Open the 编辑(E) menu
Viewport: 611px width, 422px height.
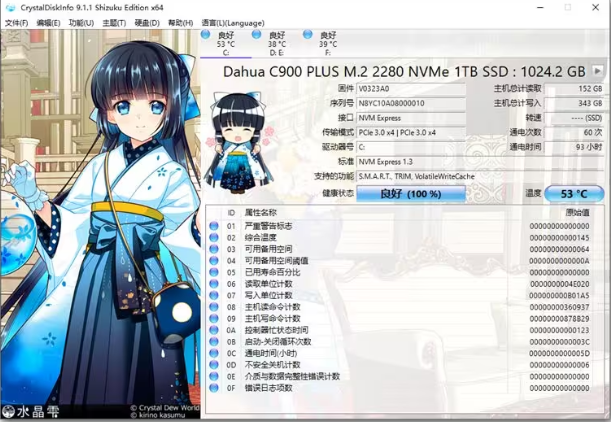pos(48,23)
